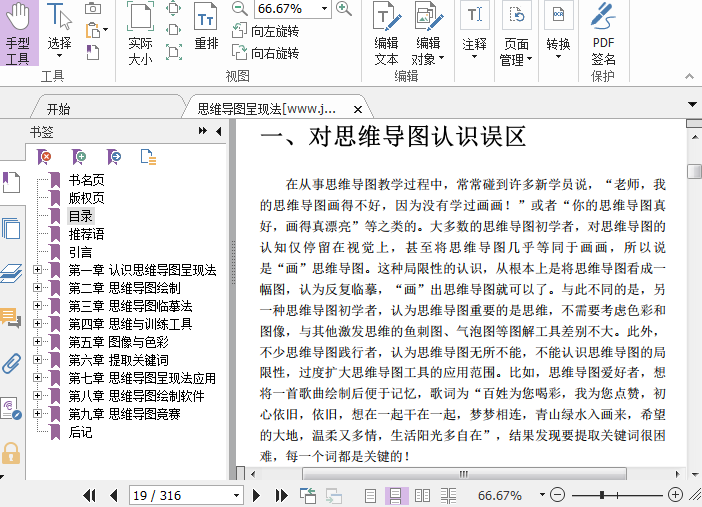702x507 pixels.
Task: Click the zoom slider in the status bar
Action: click(602, 495)
